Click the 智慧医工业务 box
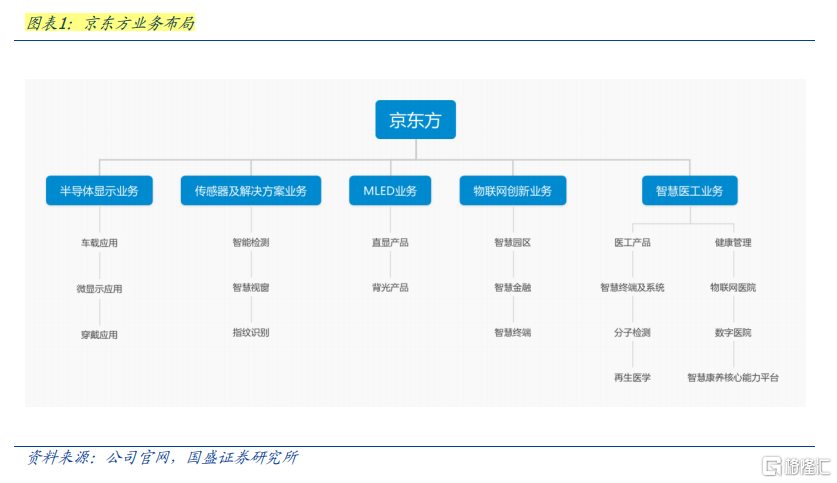 coord(690,191)
